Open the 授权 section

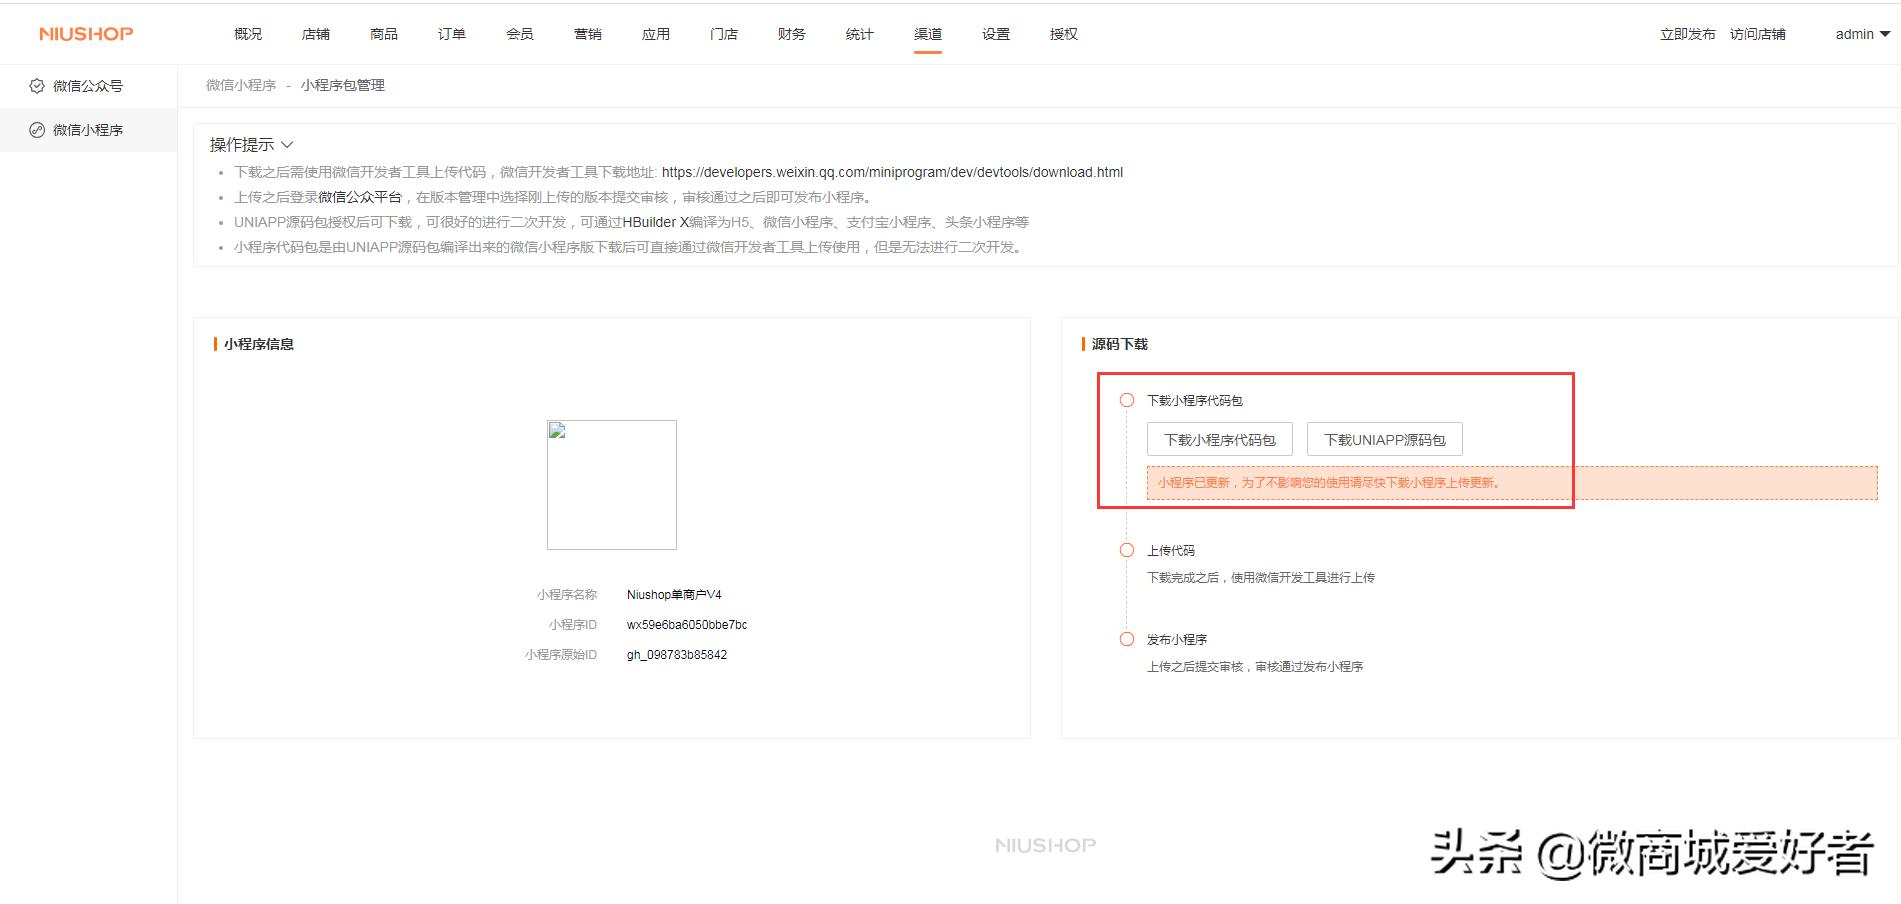(x=1063, y=33)
